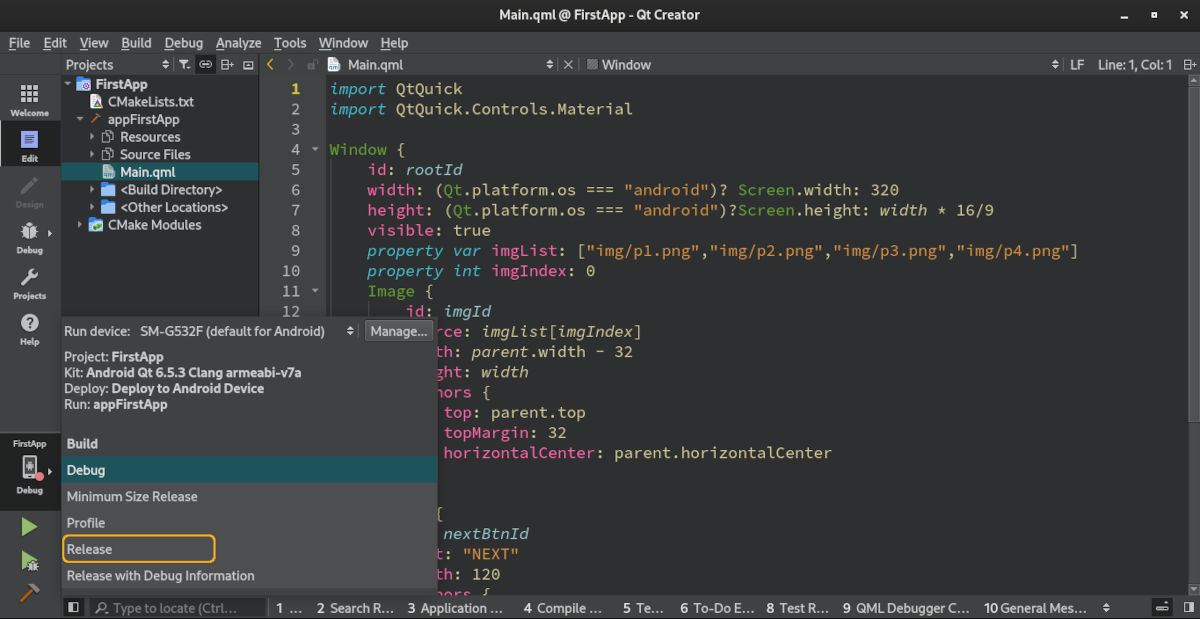Open Design mode in sidebar
The height and width of the screenshot is (619, 1200).
[29, 192]
